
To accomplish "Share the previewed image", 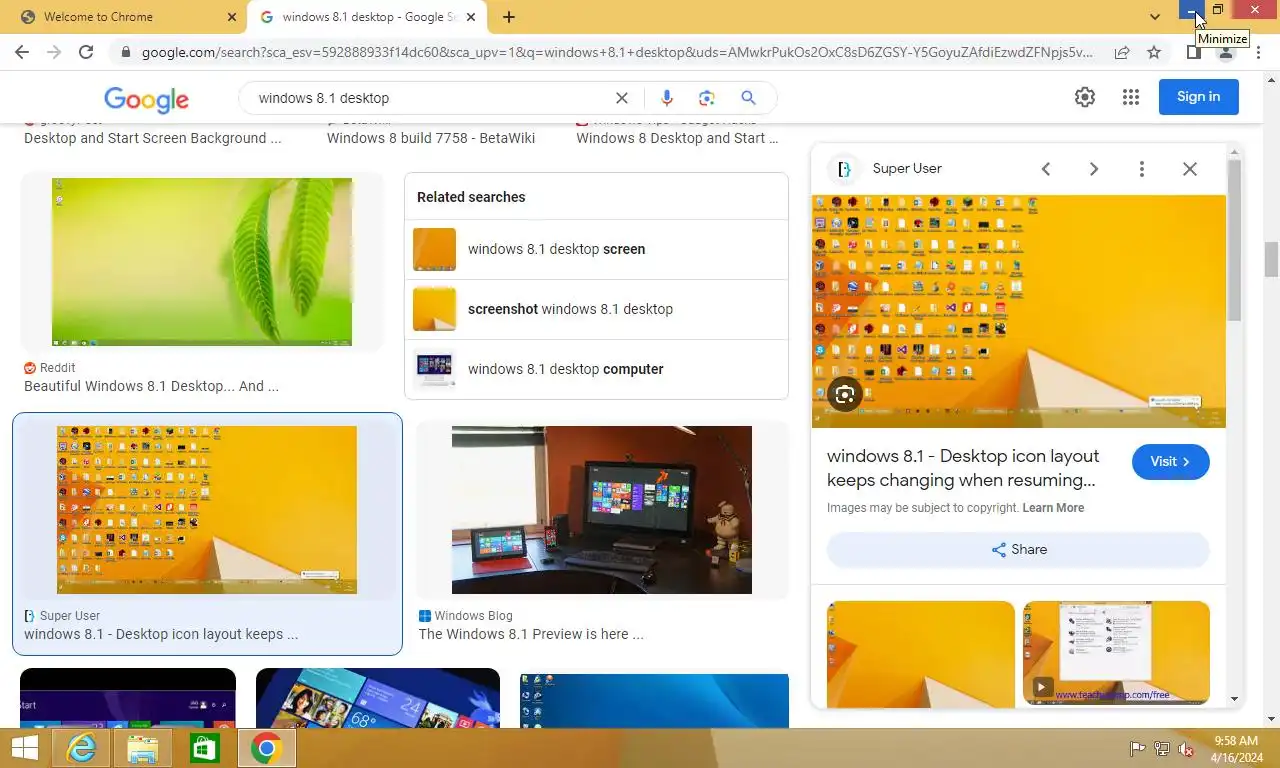I will pos(1018,550).
